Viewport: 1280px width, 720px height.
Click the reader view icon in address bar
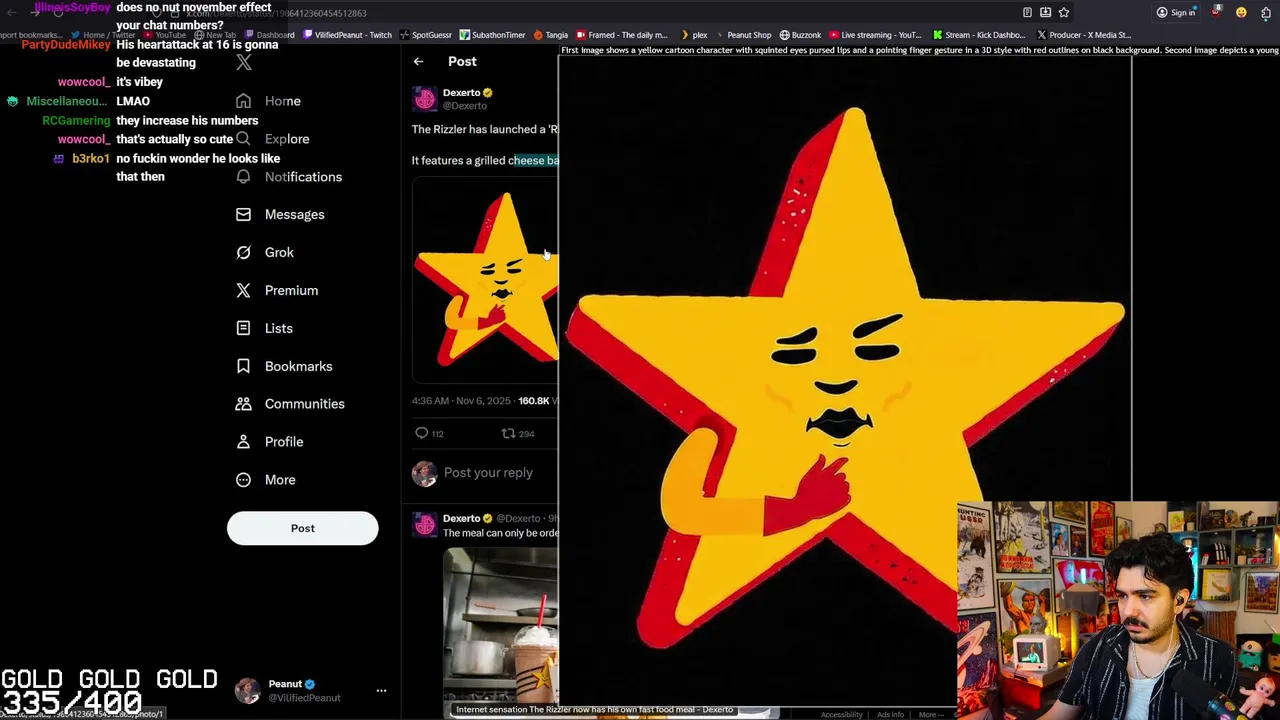tap(1027, 13)
